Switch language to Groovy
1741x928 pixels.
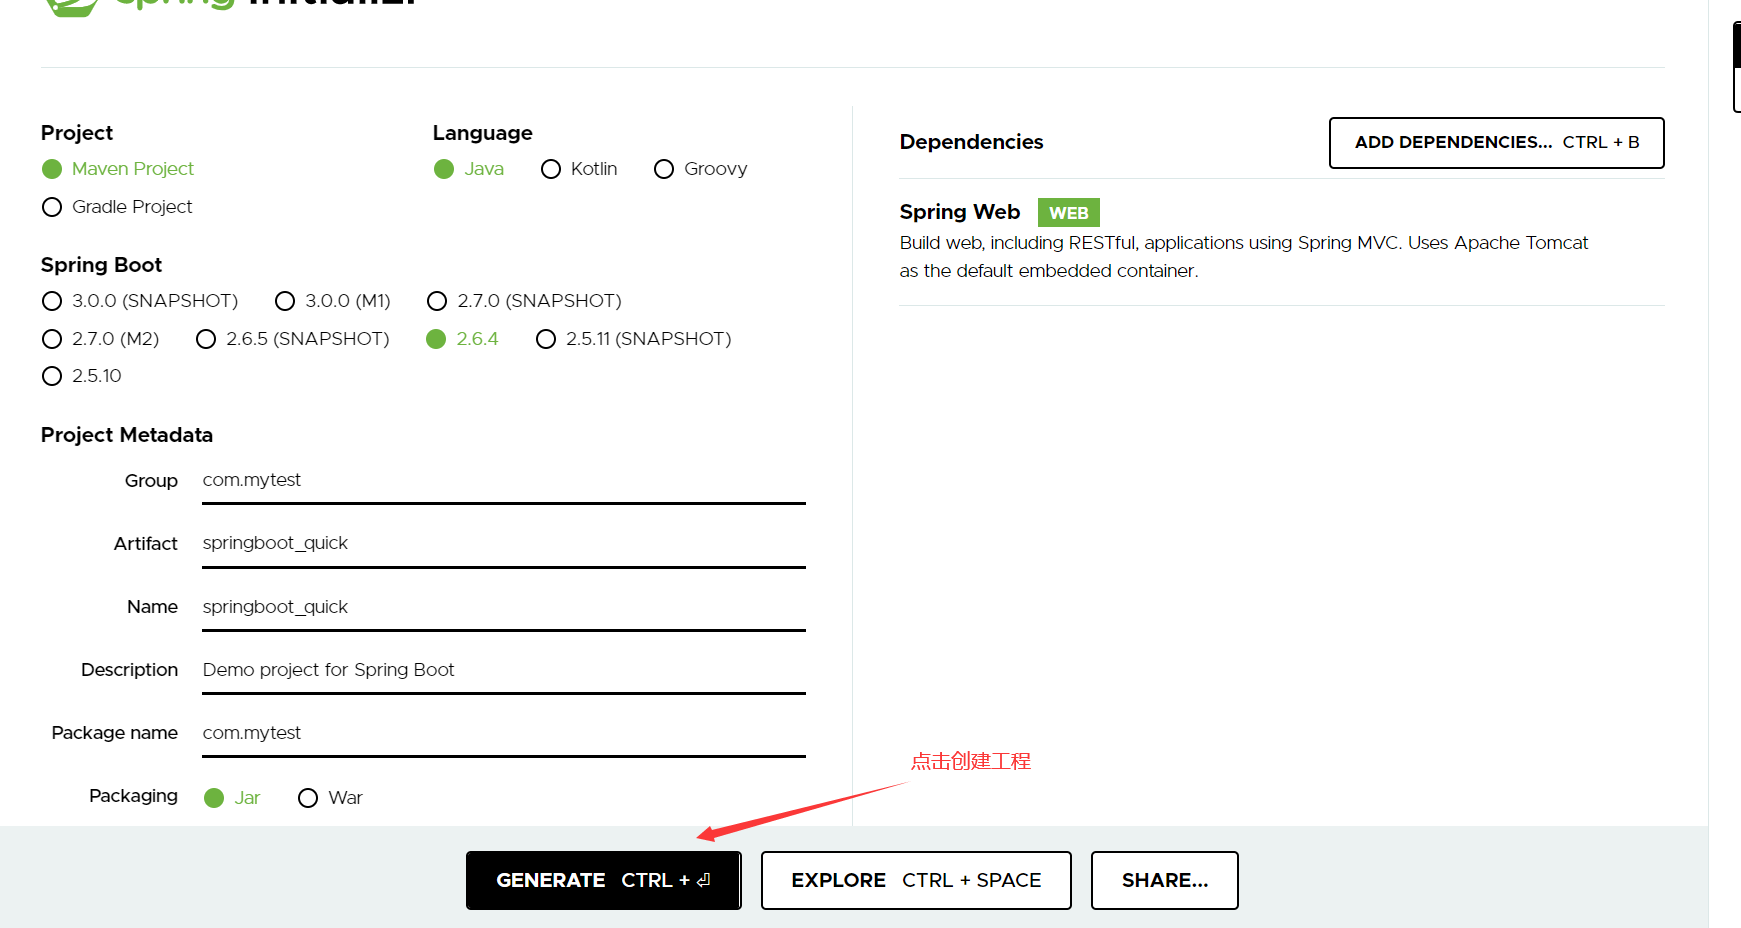coord(664,169)
